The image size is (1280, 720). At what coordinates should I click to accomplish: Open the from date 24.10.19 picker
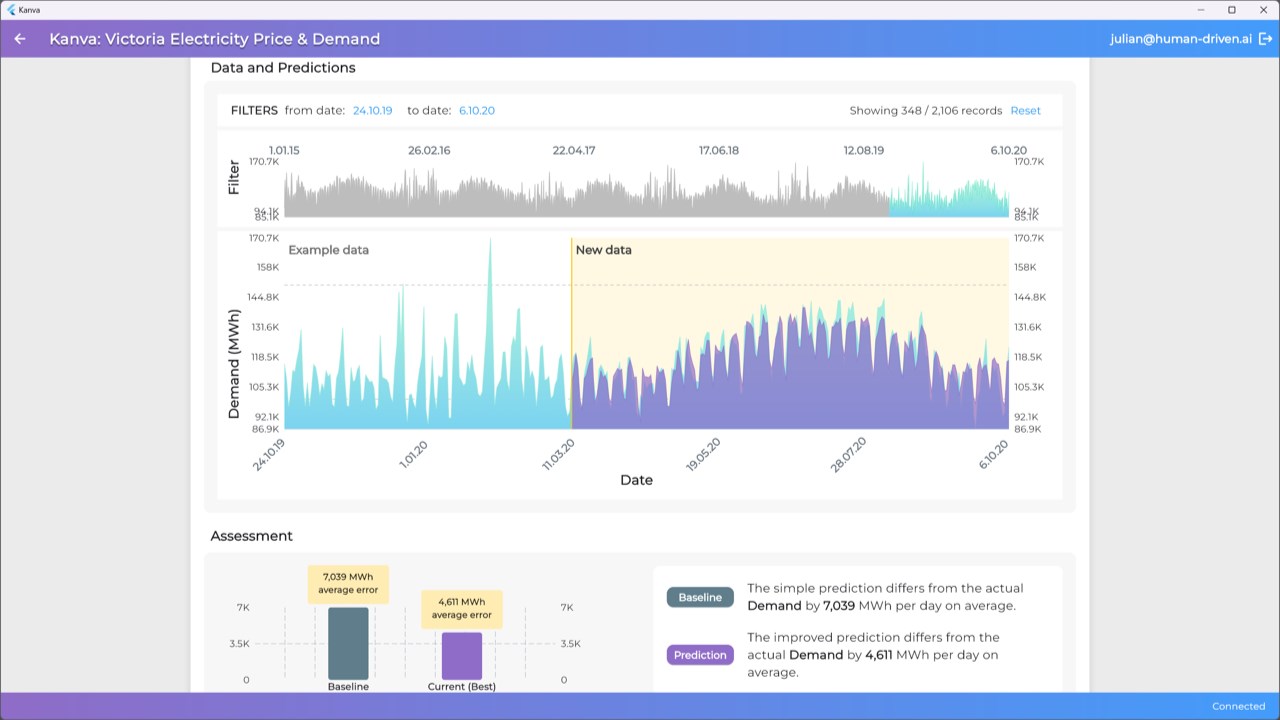(372, 111)
